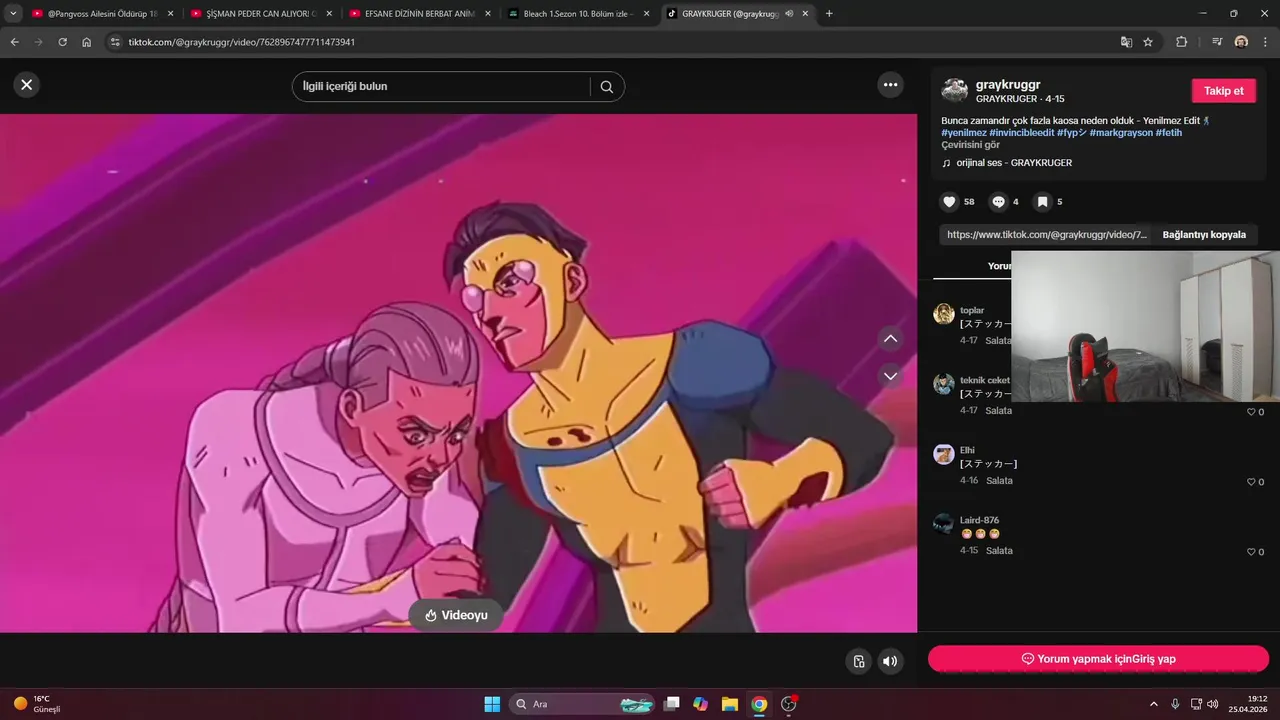The image size is (1280, 720).
Task: Open Laird-876 commenter avatar
Action: 944,523
